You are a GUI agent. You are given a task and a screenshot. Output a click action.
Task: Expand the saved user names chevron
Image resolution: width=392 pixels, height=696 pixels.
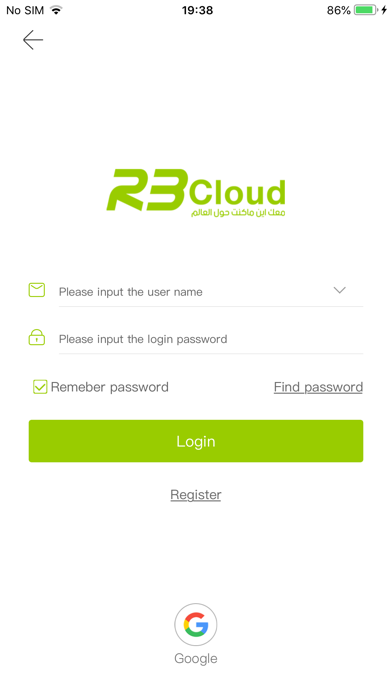coord(340,290)
